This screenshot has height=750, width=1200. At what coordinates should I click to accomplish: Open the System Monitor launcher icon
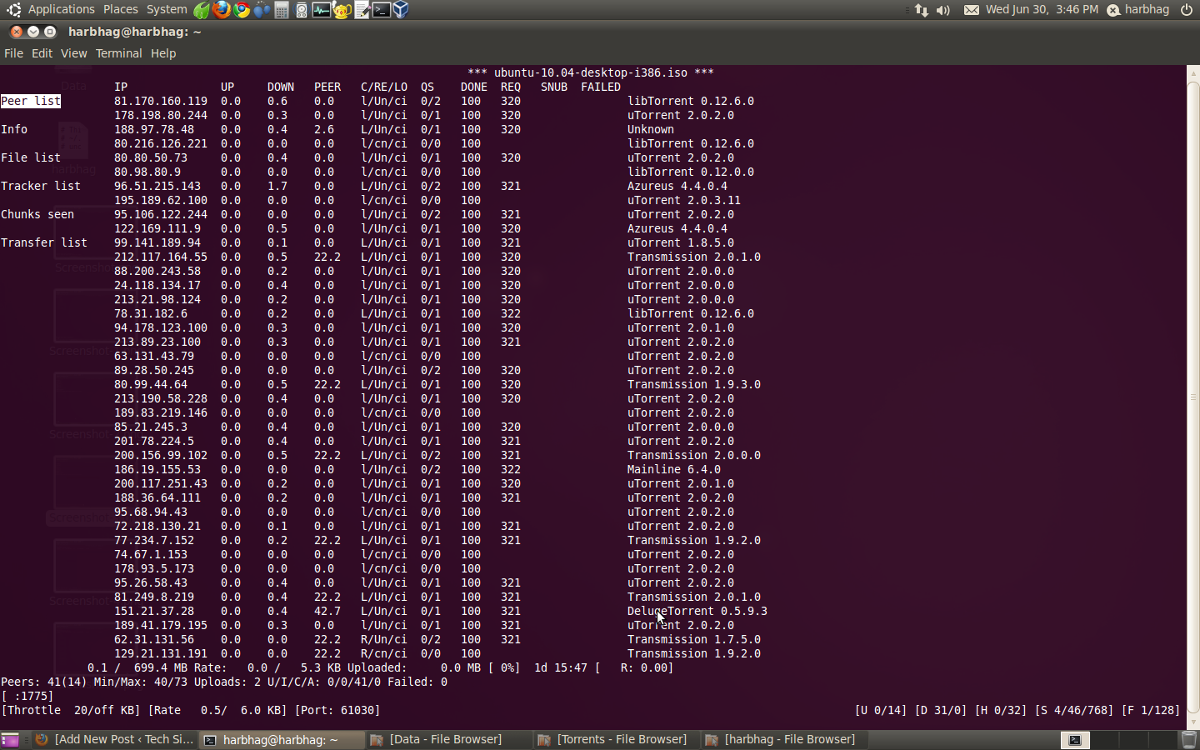[x=321, y=10]
